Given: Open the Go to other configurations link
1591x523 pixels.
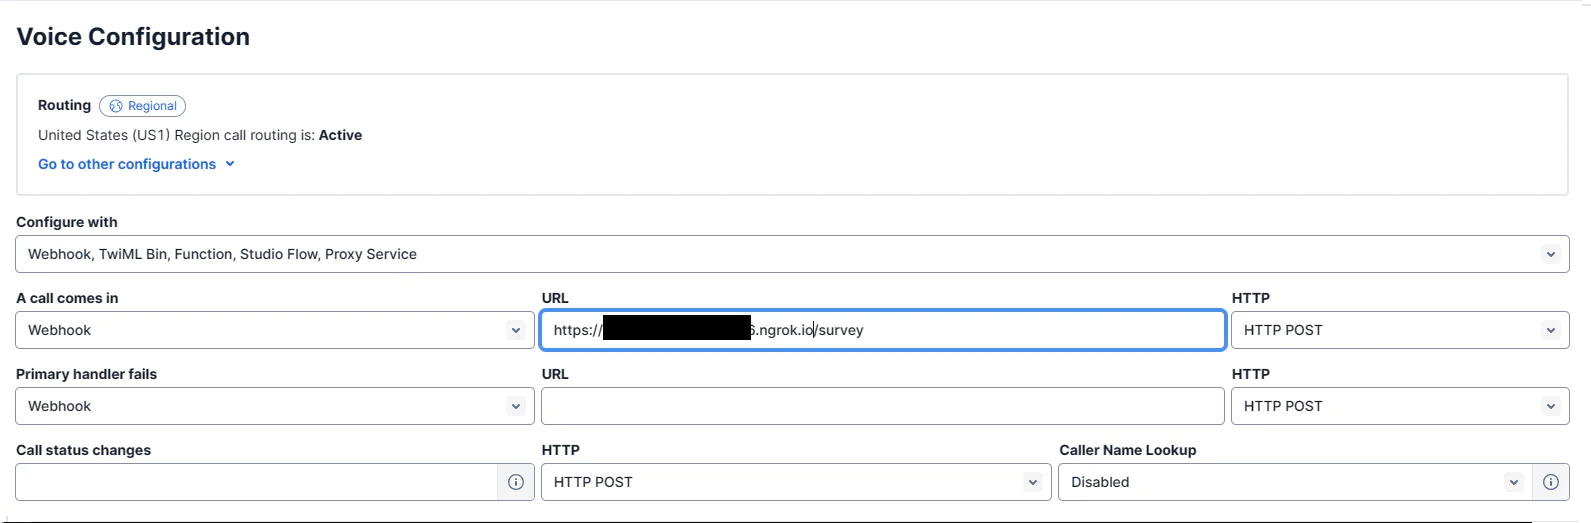Looking at the screenshot, I should pos(127,164).
